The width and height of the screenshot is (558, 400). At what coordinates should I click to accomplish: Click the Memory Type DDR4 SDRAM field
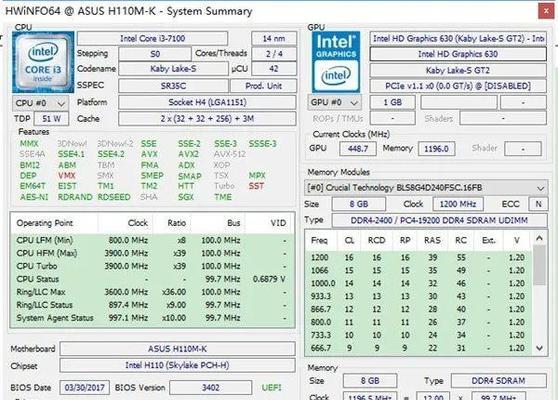499,380
